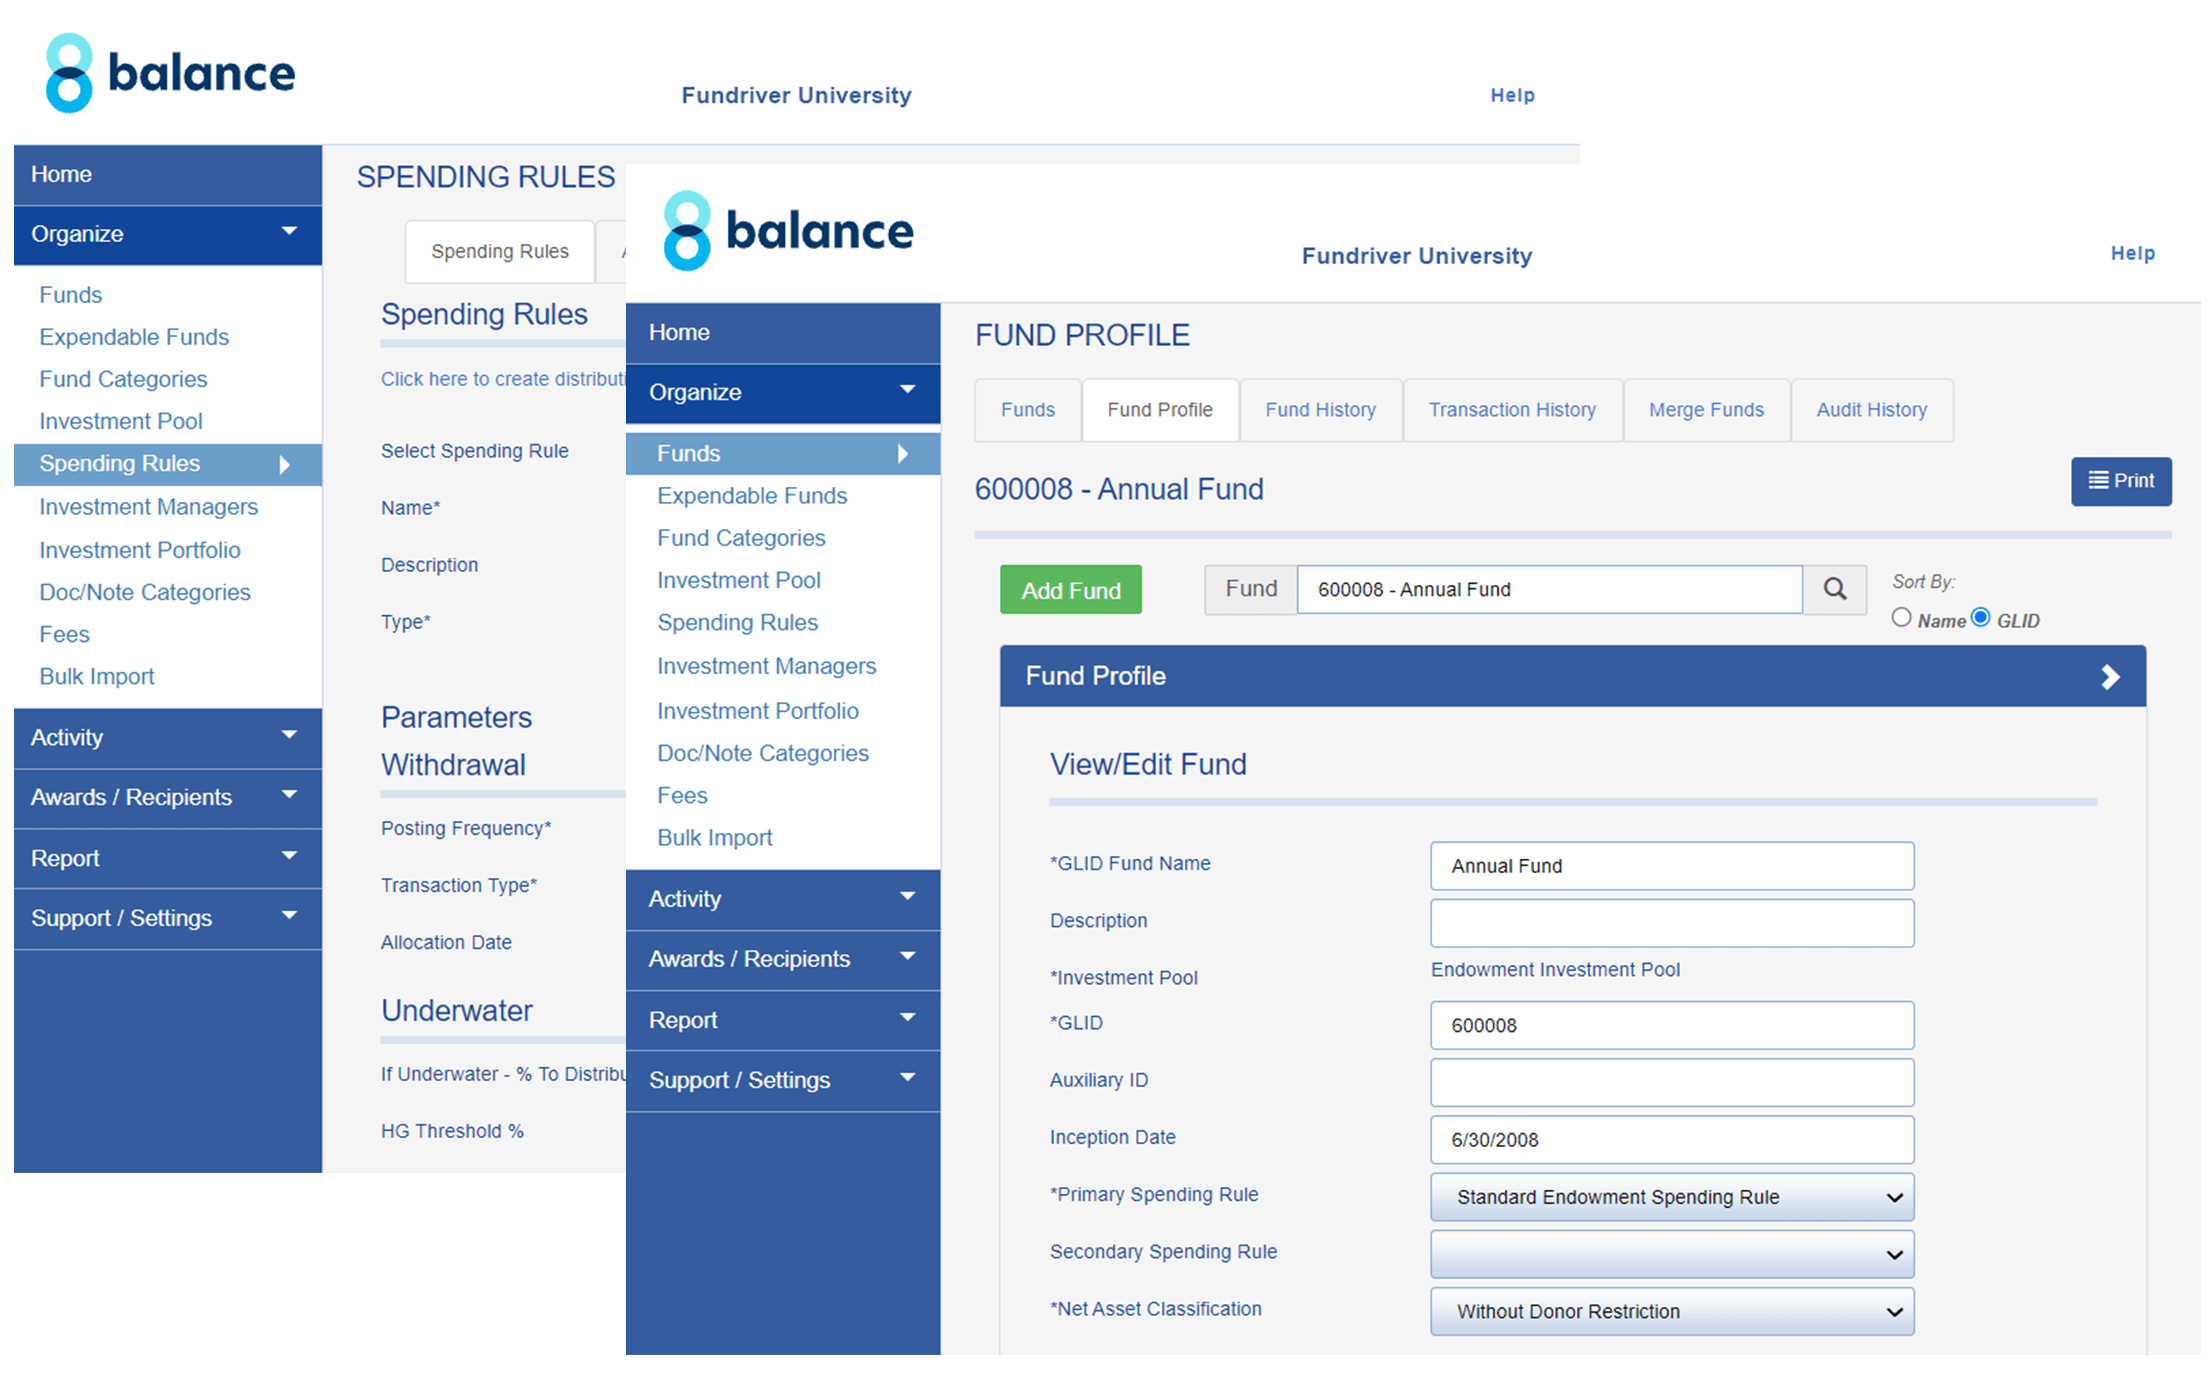This screenshot has height=1377, width=2209.
Task: Open the Secondary Spending Rule dropdown
Action: coord(1671,1254)
